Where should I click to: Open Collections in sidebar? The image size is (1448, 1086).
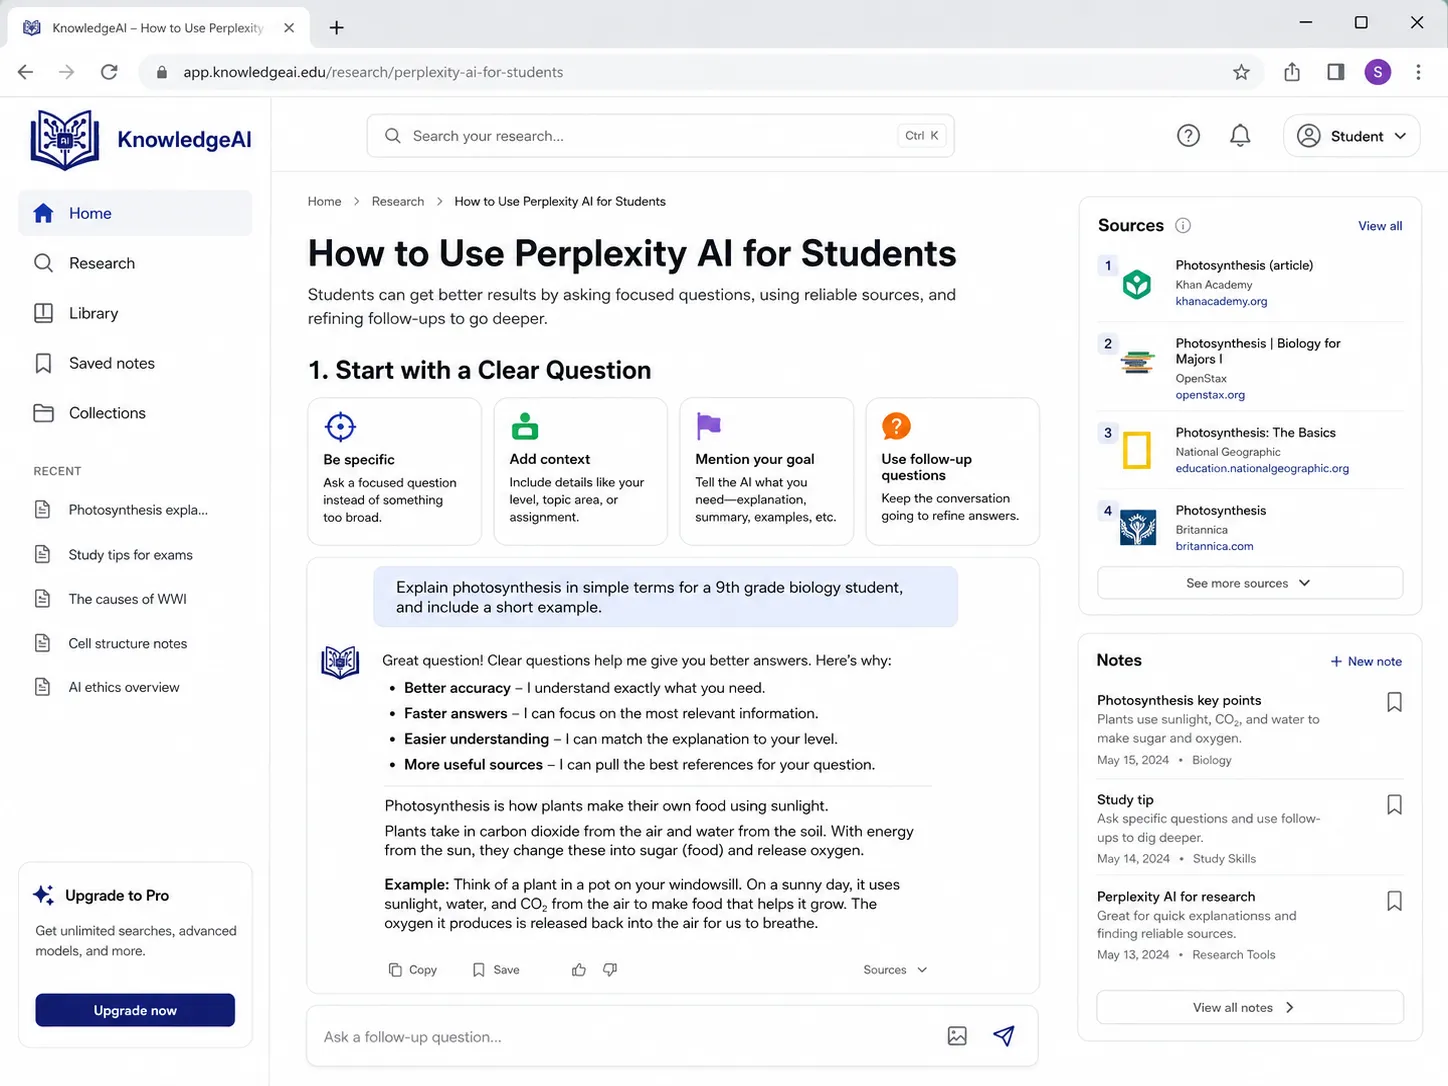(135, 413)
